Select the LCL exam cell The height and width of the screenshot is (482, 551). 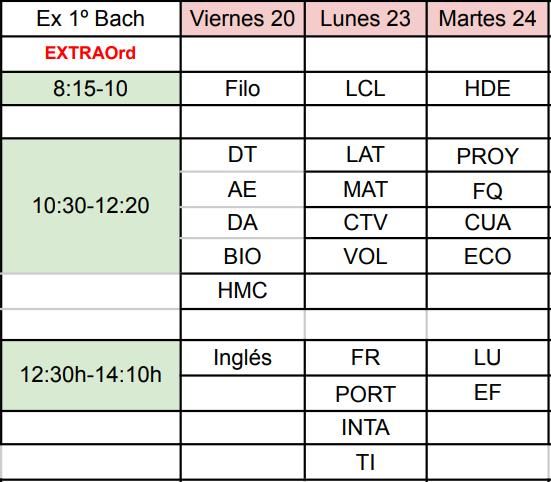point(366,89)
